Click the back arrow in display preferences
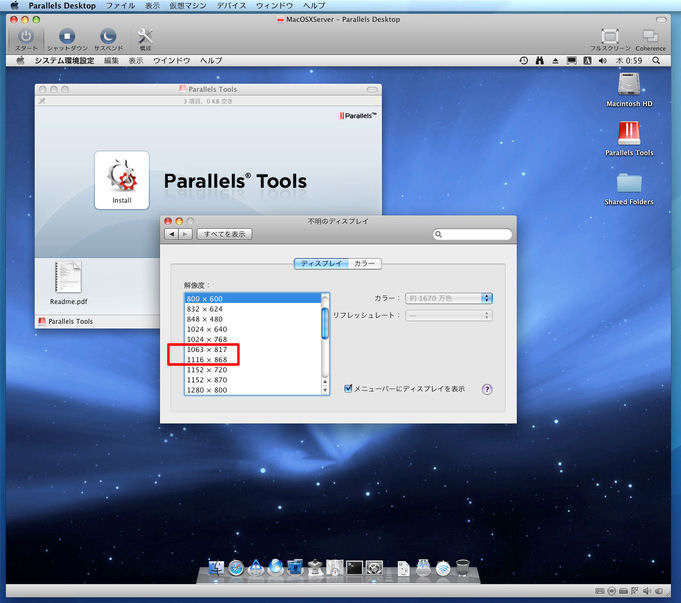Viewport: 681px width, 603px height. pyautogui.click(x=172, y=234)
